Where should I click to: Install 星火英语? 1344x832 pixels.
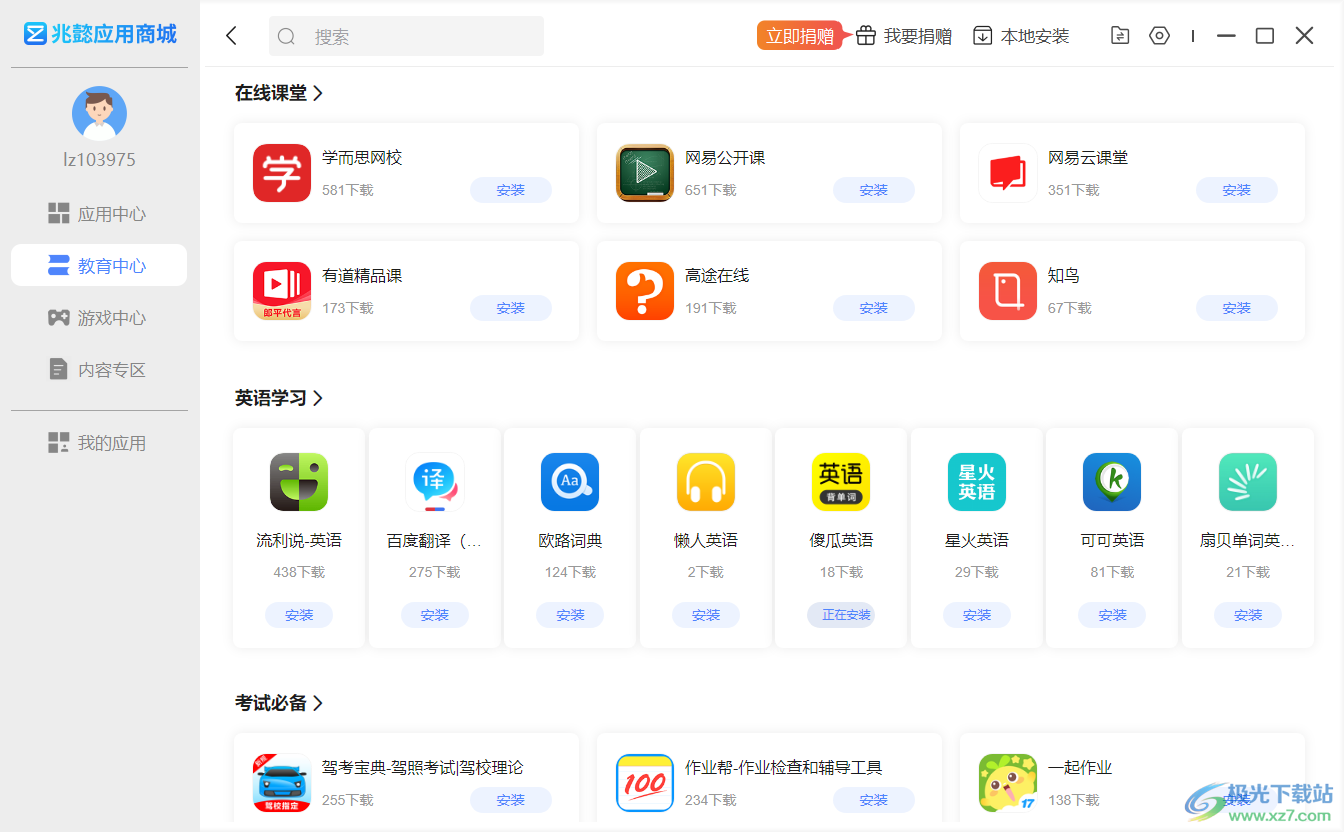click(977, 615)
